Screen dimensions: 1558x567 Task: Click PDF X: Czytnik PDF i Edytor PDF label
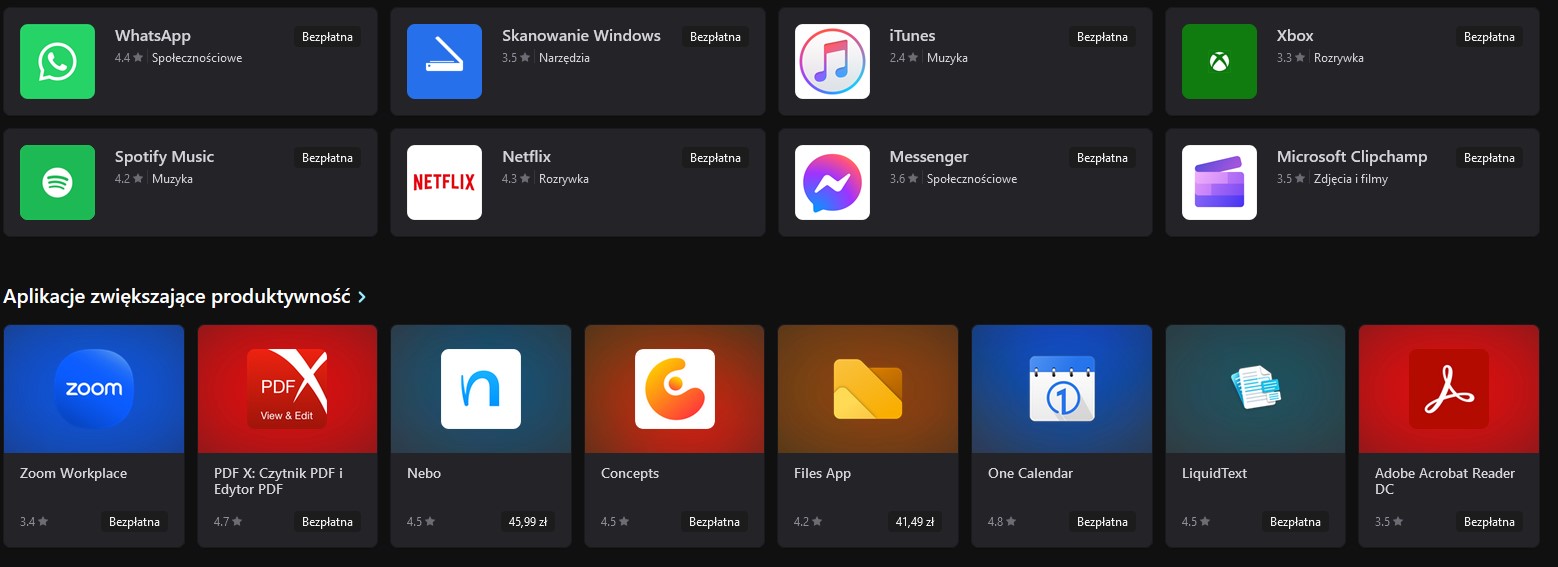click(x=278, y=482)
